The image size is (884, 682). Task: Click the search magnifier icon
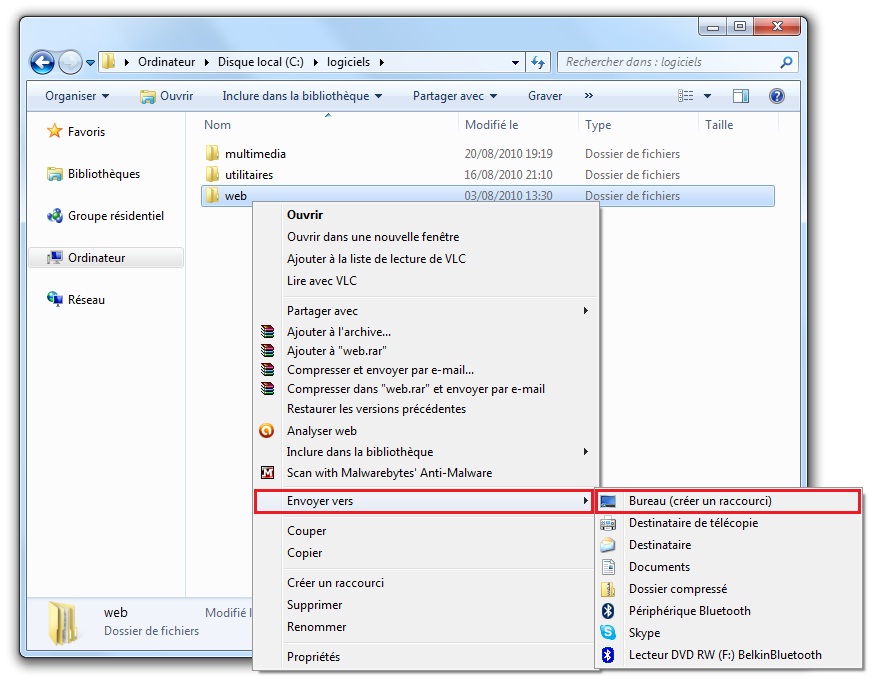coord(786,62)
